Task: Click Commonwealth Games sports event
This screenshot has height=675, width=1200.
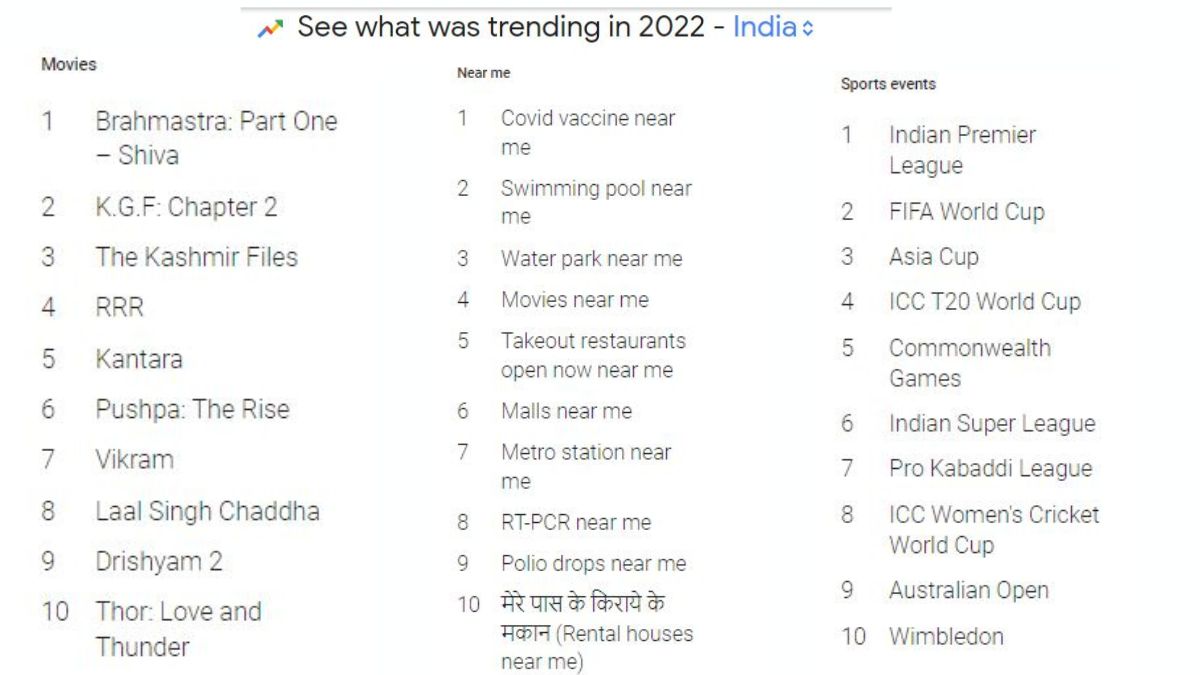Action: click(969, 363)
